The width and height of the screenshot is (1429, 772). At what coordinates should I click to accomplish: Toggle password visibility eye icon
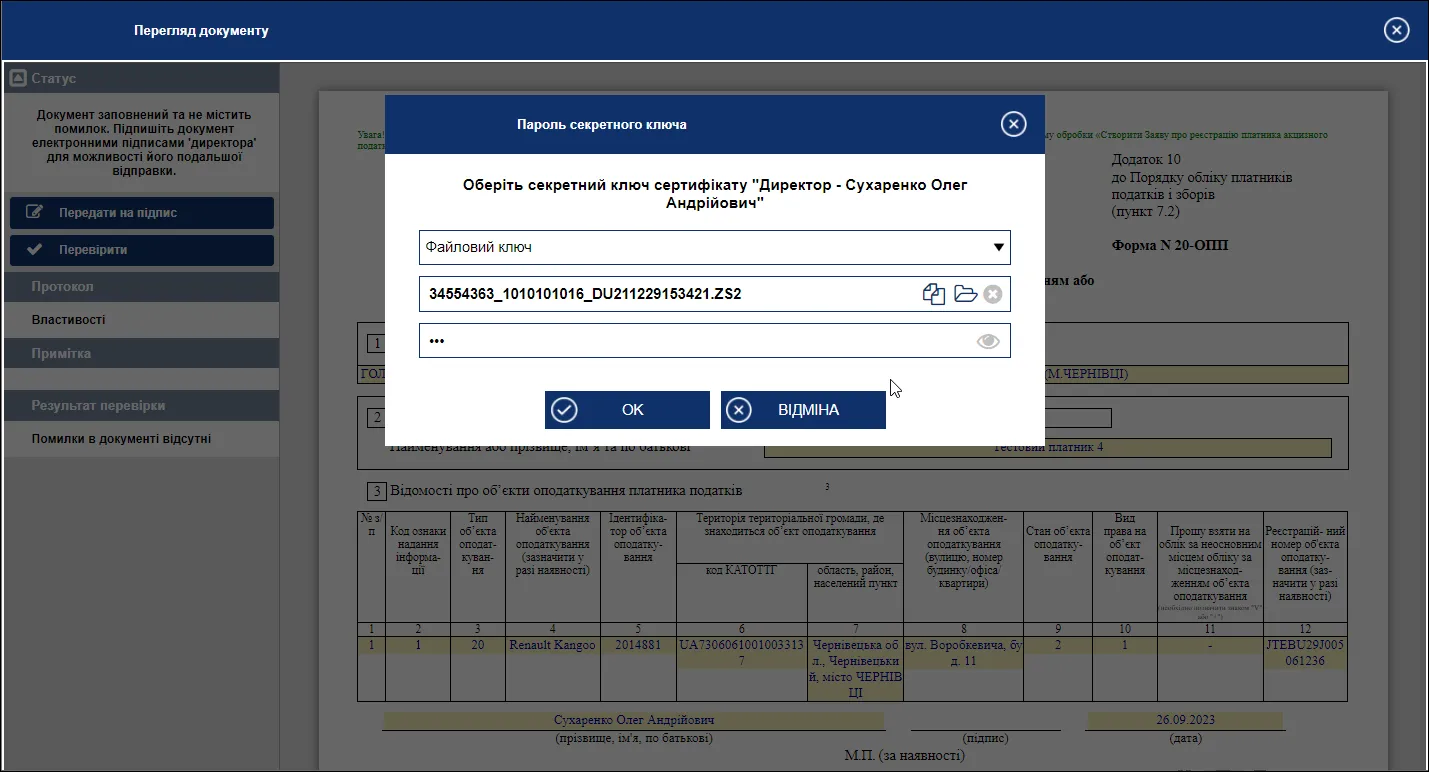pos(988,341)
